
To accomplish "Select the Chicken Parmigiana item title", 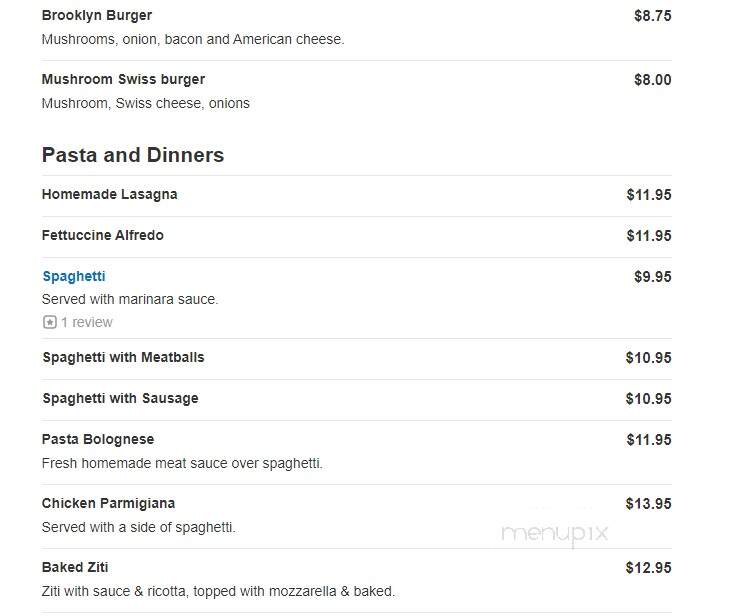I will tap(108, 503).
